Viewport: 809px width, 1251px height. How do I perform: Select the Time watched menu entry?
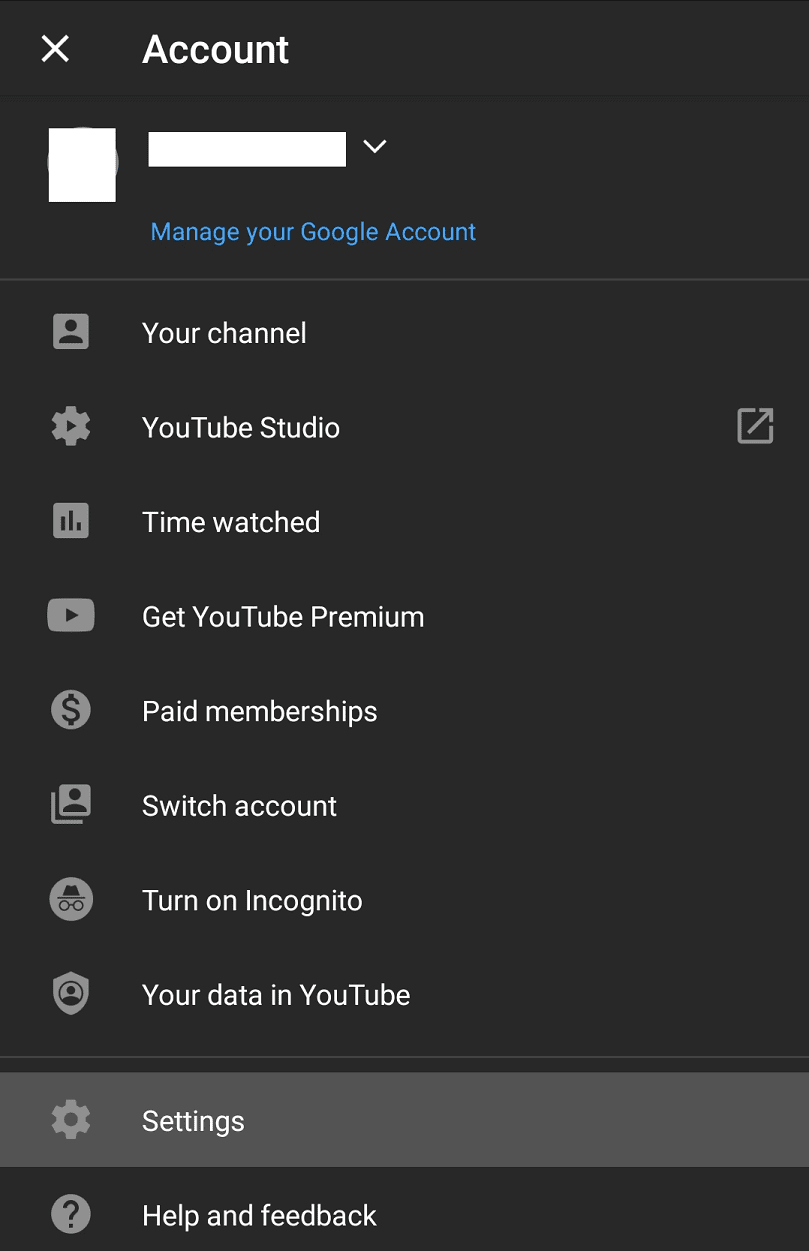(x=404, y=521)
